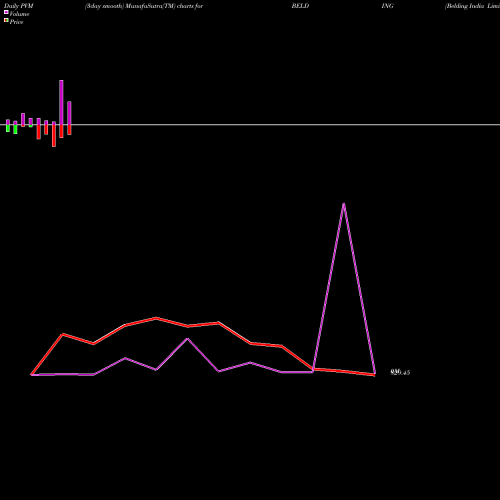The image size is (500, 500).
Task: Click the Volume legend swatch
Action: pos(6,12)
